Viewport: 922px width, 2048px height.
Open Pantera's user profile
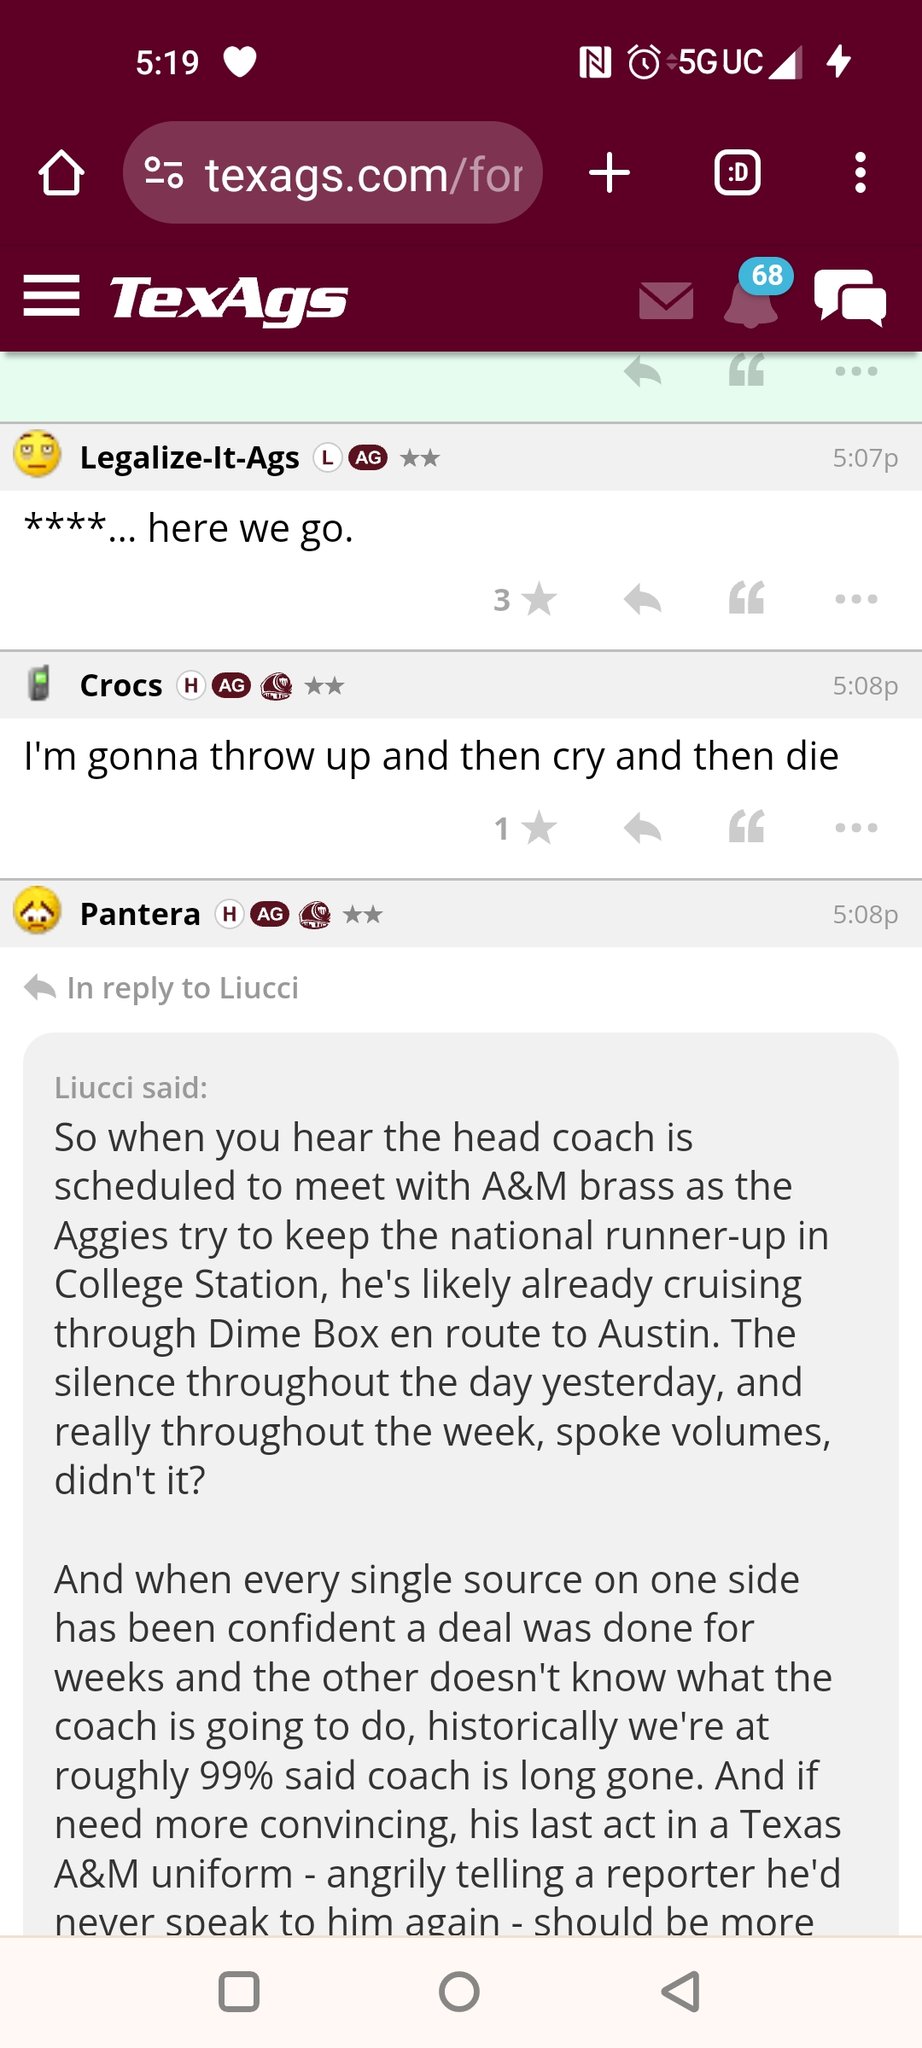click(x=140, y=914)
